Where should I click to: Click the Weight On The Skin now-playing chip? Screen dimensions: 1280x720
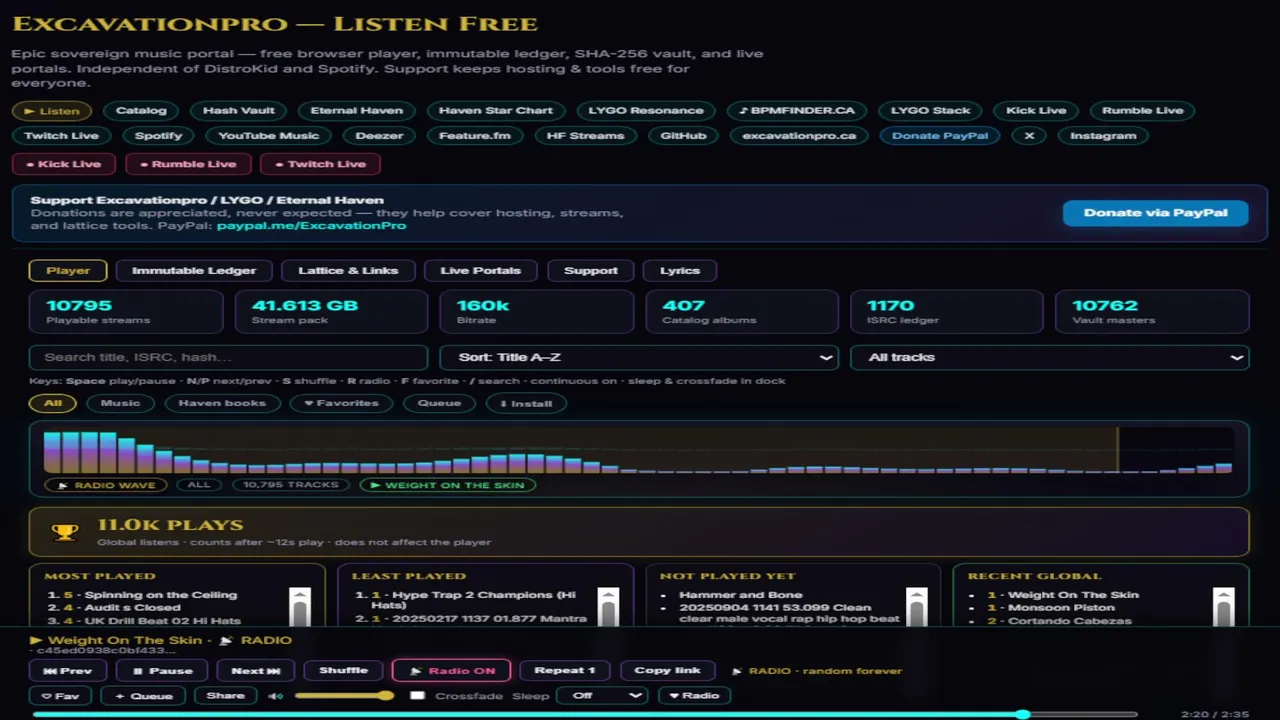pyautogui.click(x=447, y=485)
